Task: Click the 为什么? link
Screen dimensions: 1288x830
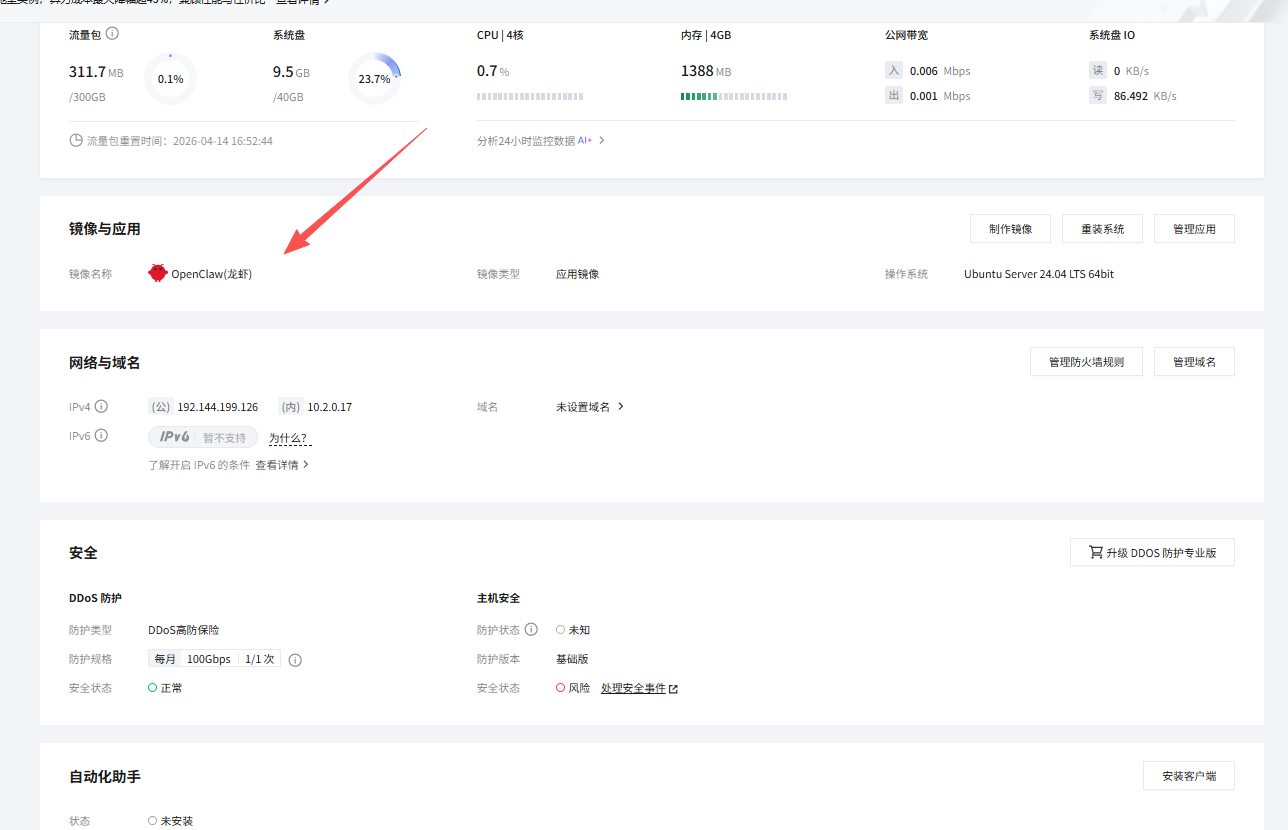Action: click(288, 438)
